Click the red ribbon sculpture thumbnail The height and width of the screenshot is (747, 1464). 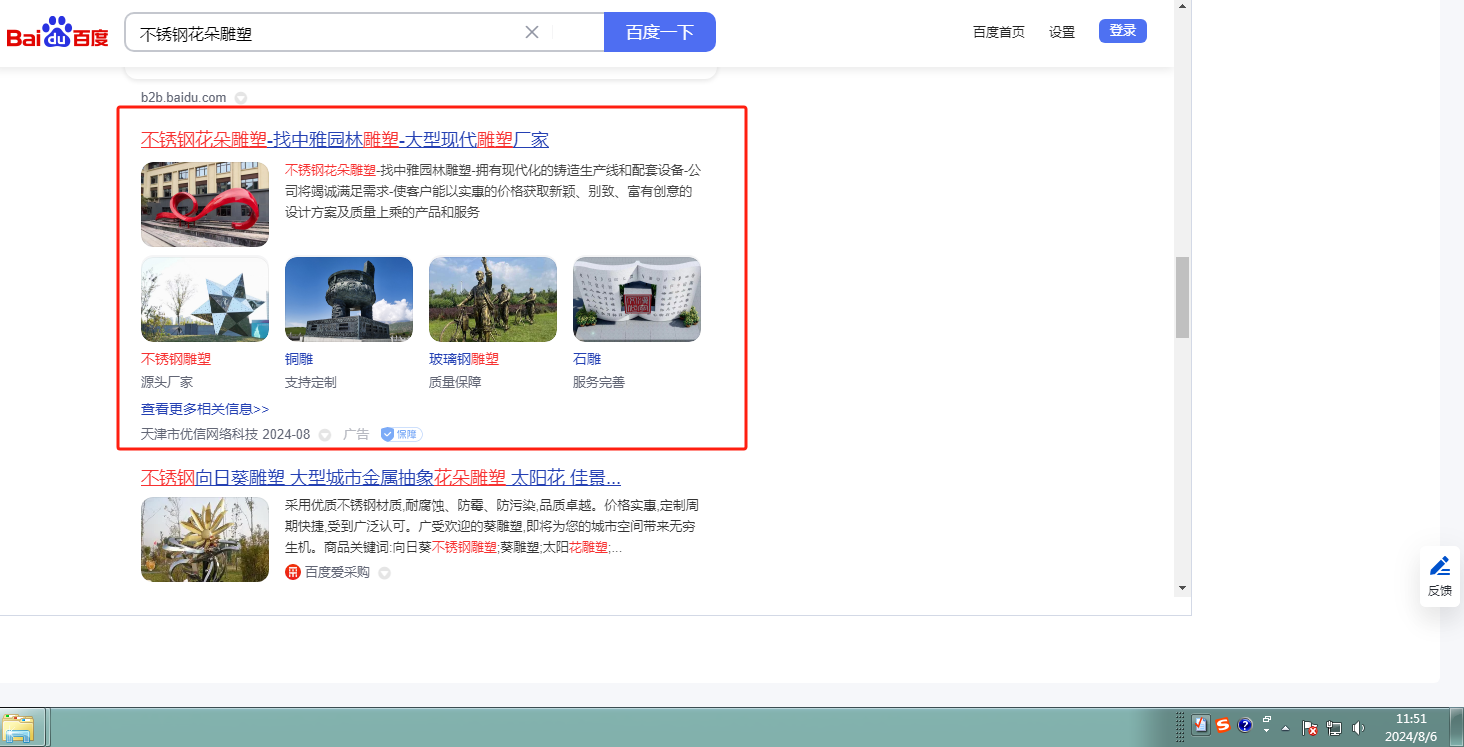point(205,204)
